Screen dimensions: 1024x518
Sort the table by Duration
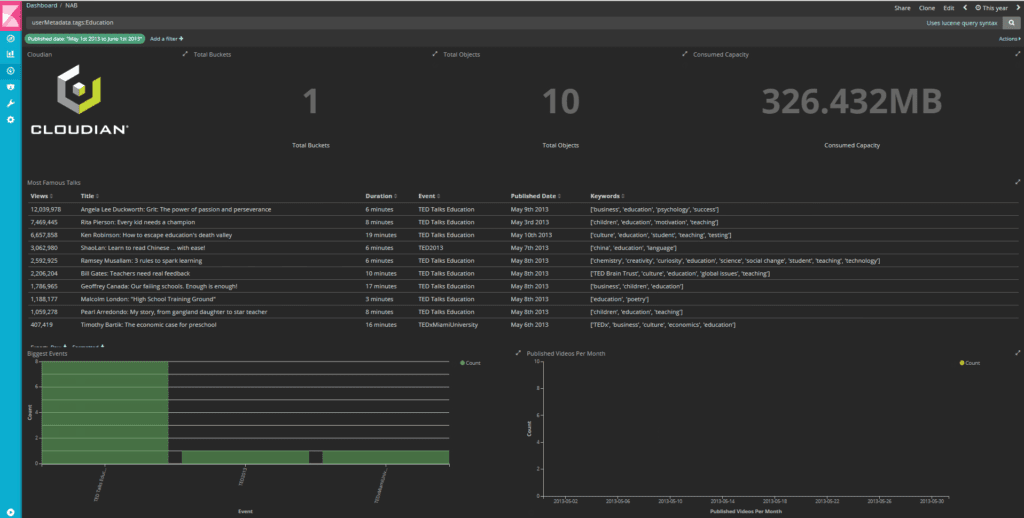(x=381, y=196)
